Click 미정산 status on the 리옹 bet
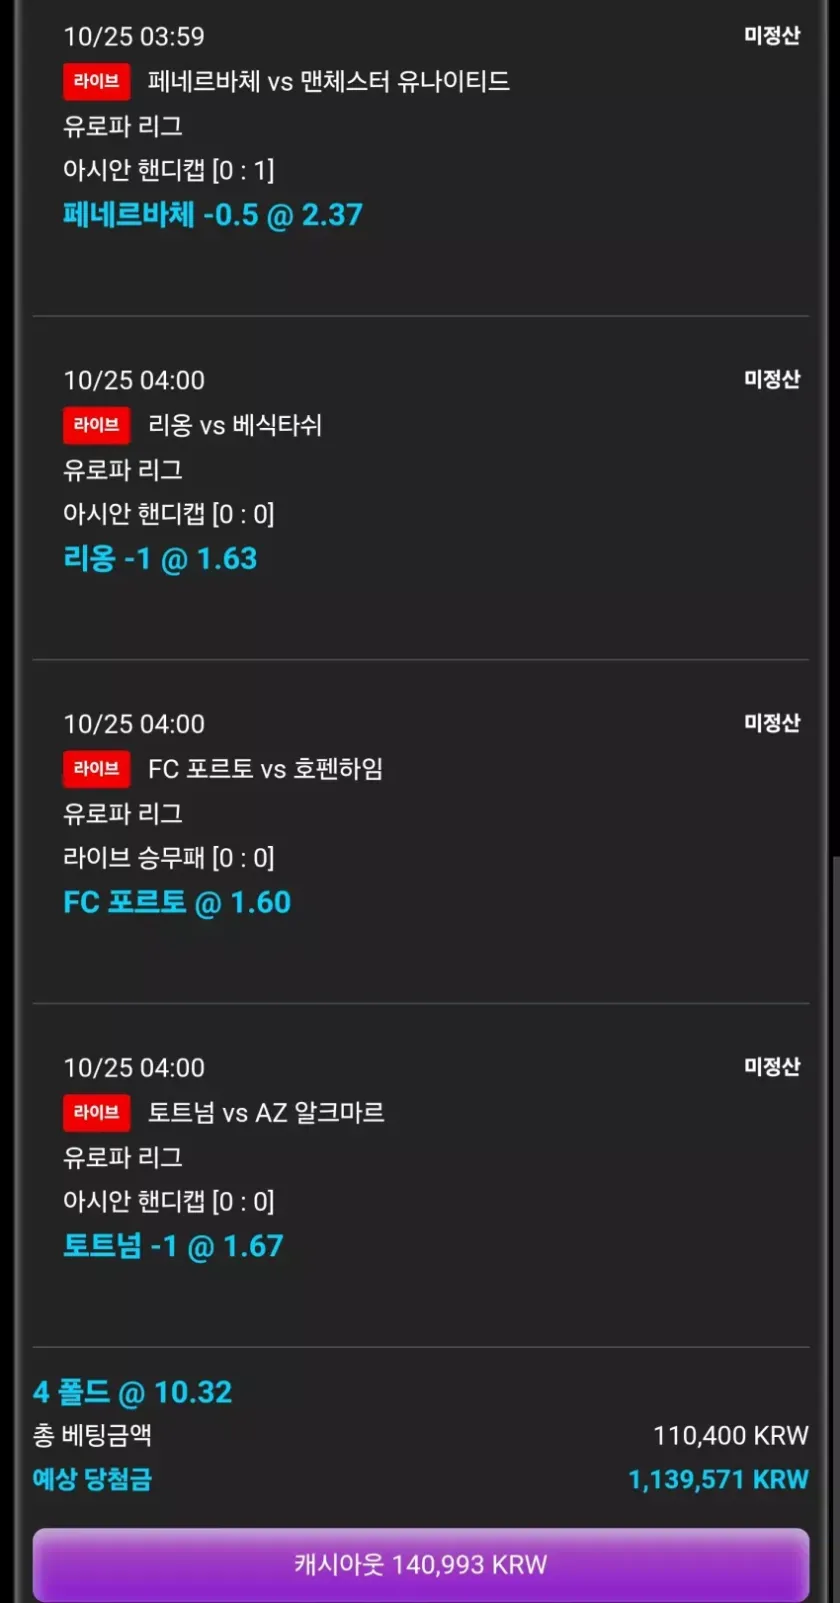Image resolution: width=840 pixels, height=1603 pixels. click(x=772, y=380)
